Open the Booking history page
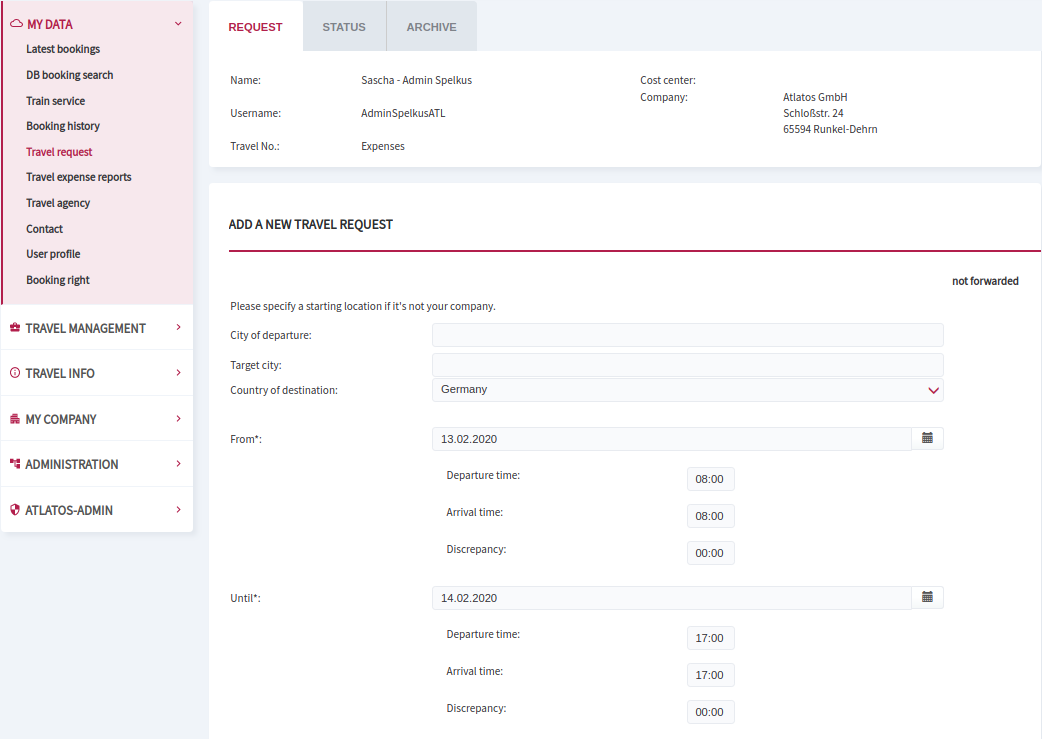Screen dimensions: 1042x739 pyautogui.click(x=63, y=126)
